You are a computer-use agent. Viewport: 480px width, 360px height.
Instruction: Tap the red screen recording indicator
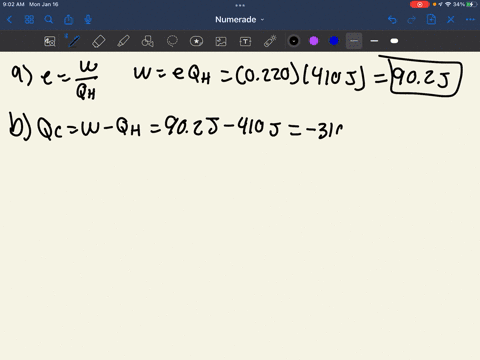[x=419, y=4]
